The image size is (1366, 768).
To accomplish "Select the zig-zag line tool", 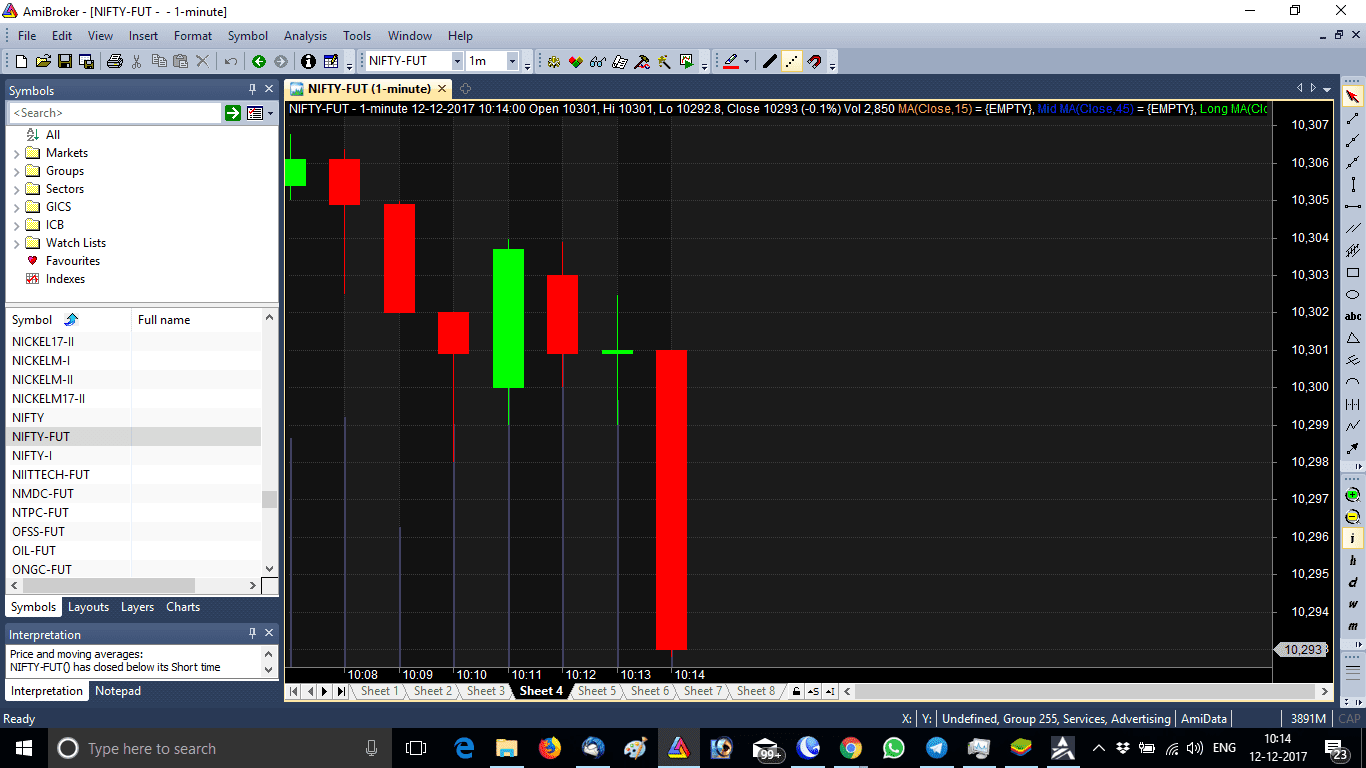I will pos(1353,427).
